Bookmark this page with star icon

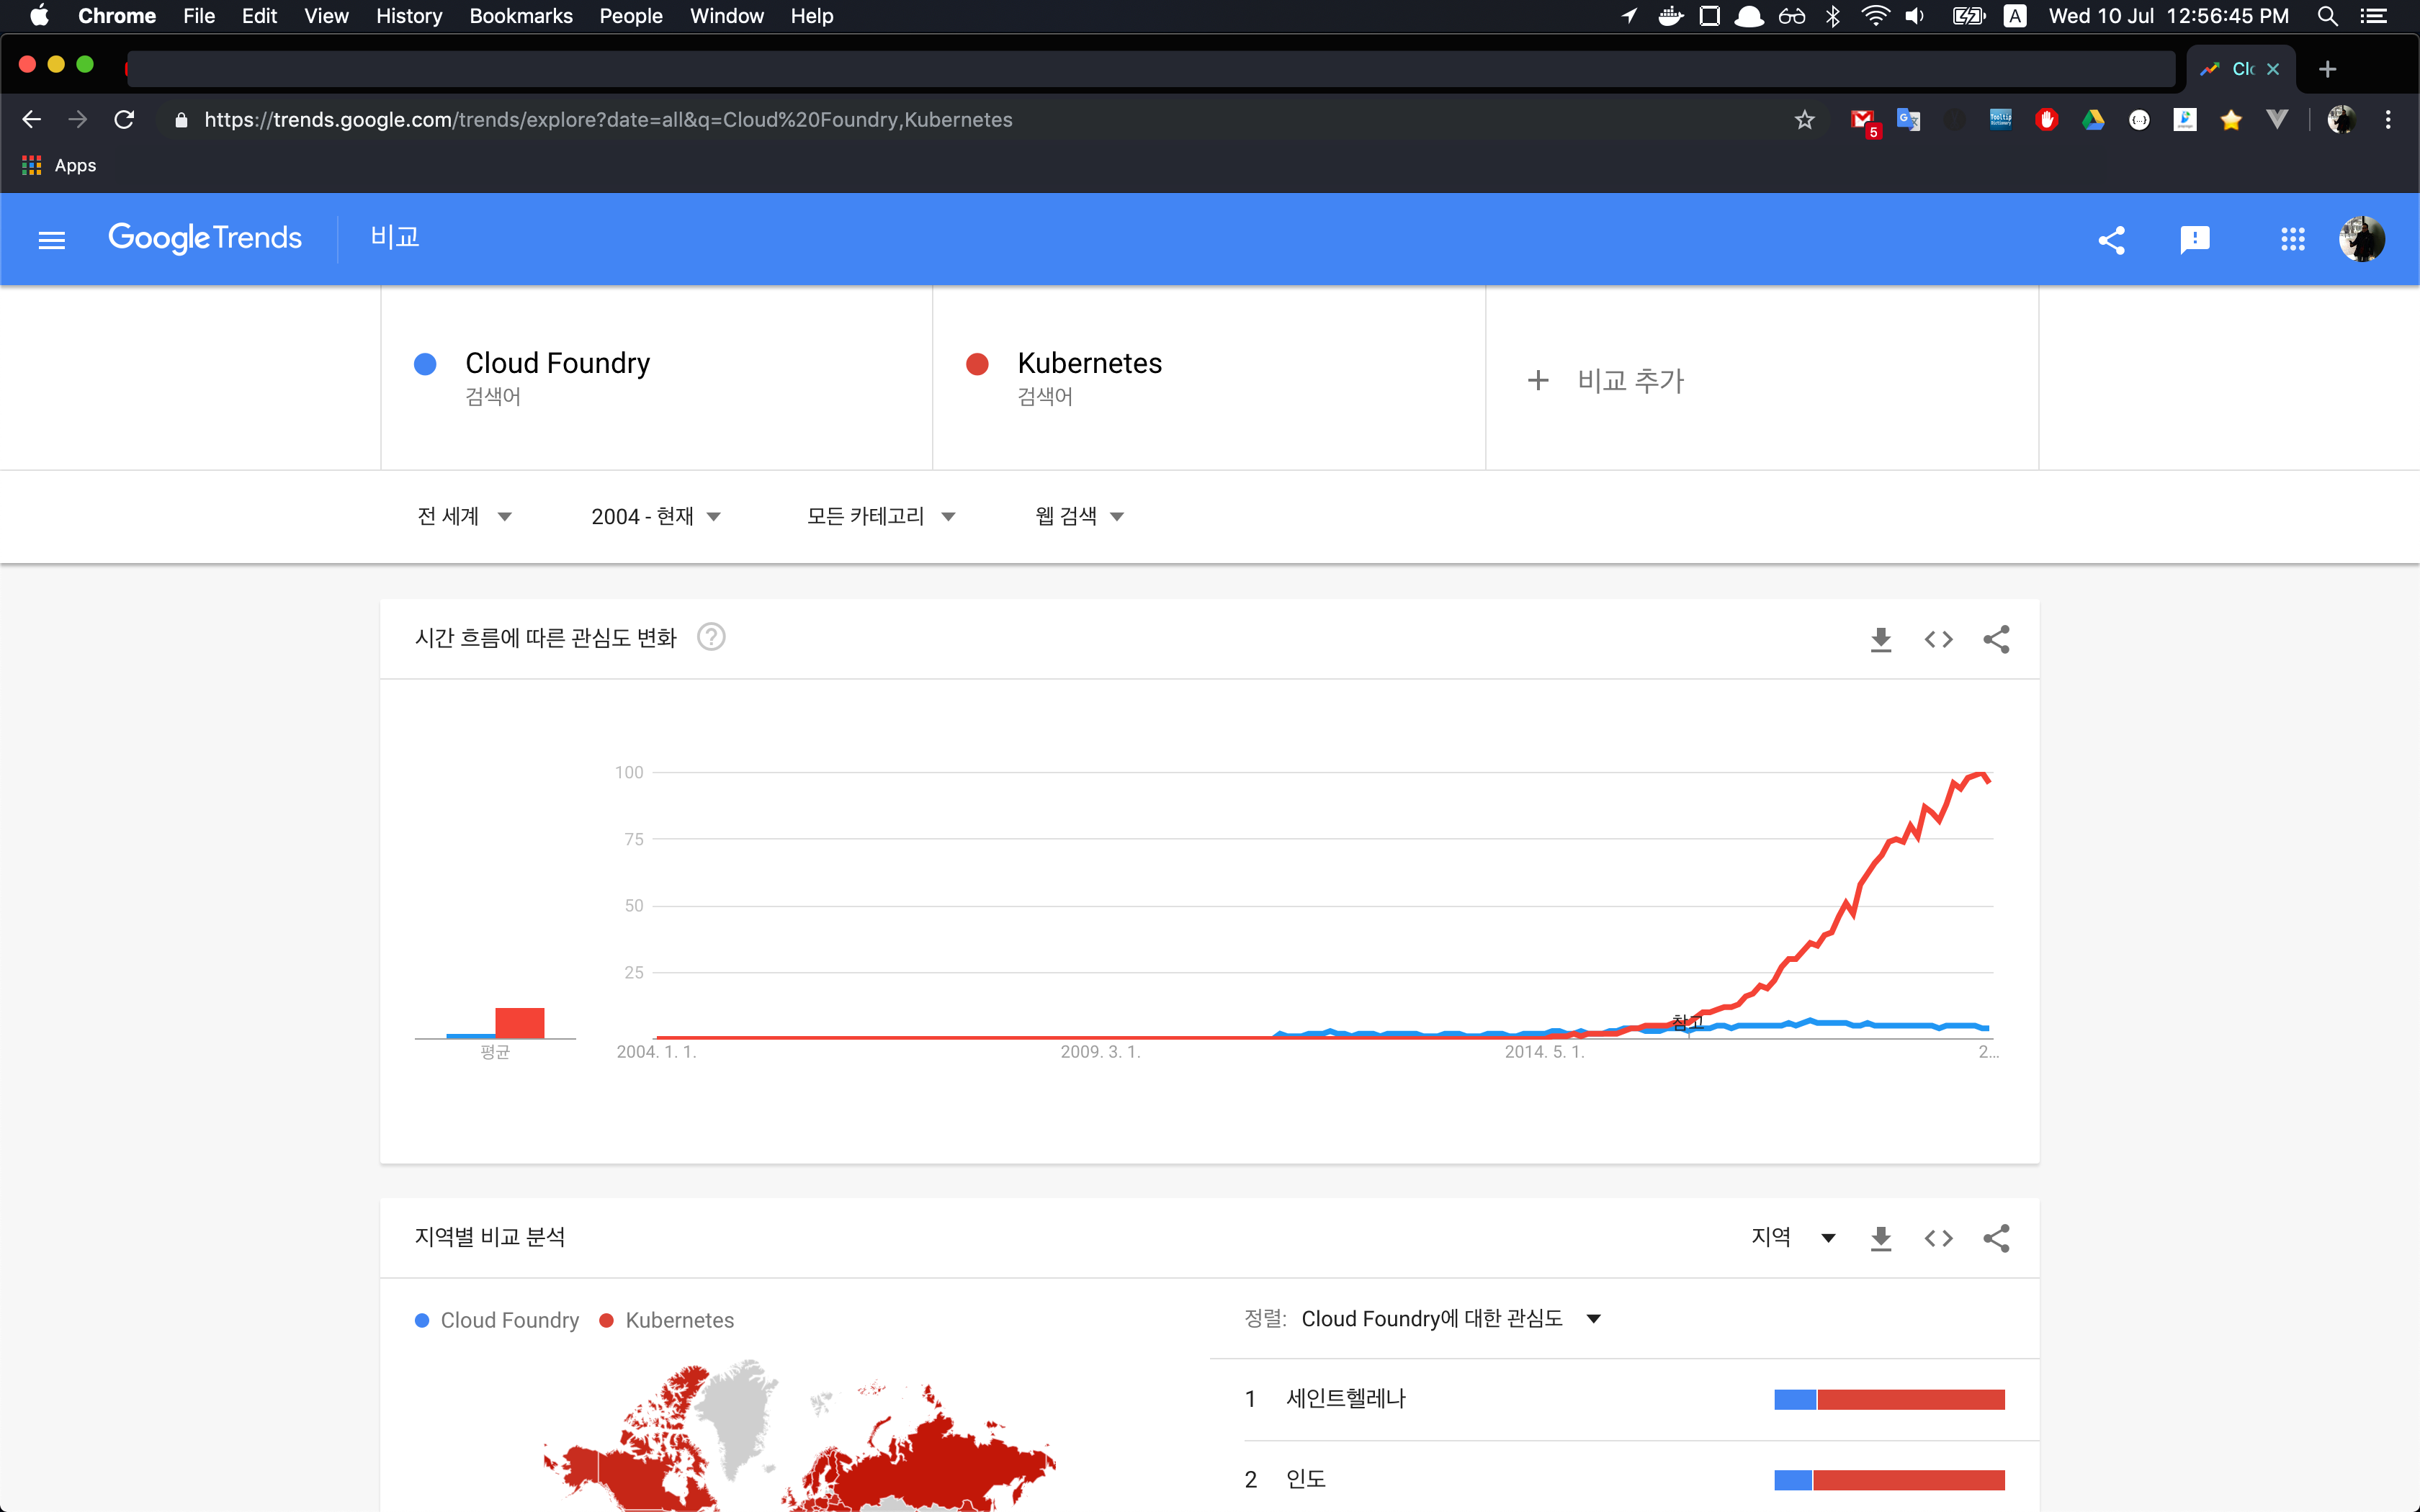tap(1804, 120)
